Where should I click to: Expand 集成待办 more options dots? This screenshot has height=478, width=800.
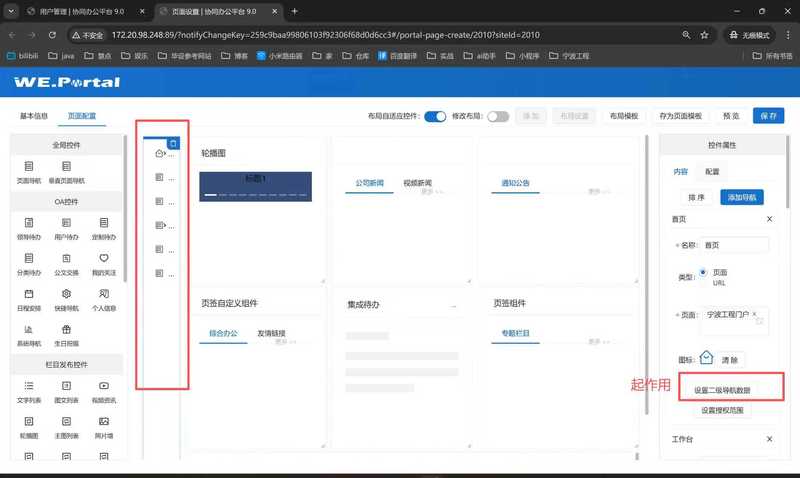click(x=454, y=306)
